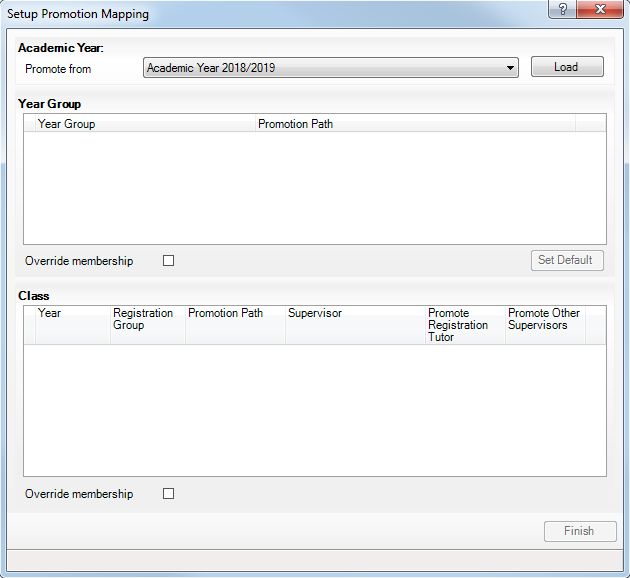Select Promotion Path header in Class table

235,325
